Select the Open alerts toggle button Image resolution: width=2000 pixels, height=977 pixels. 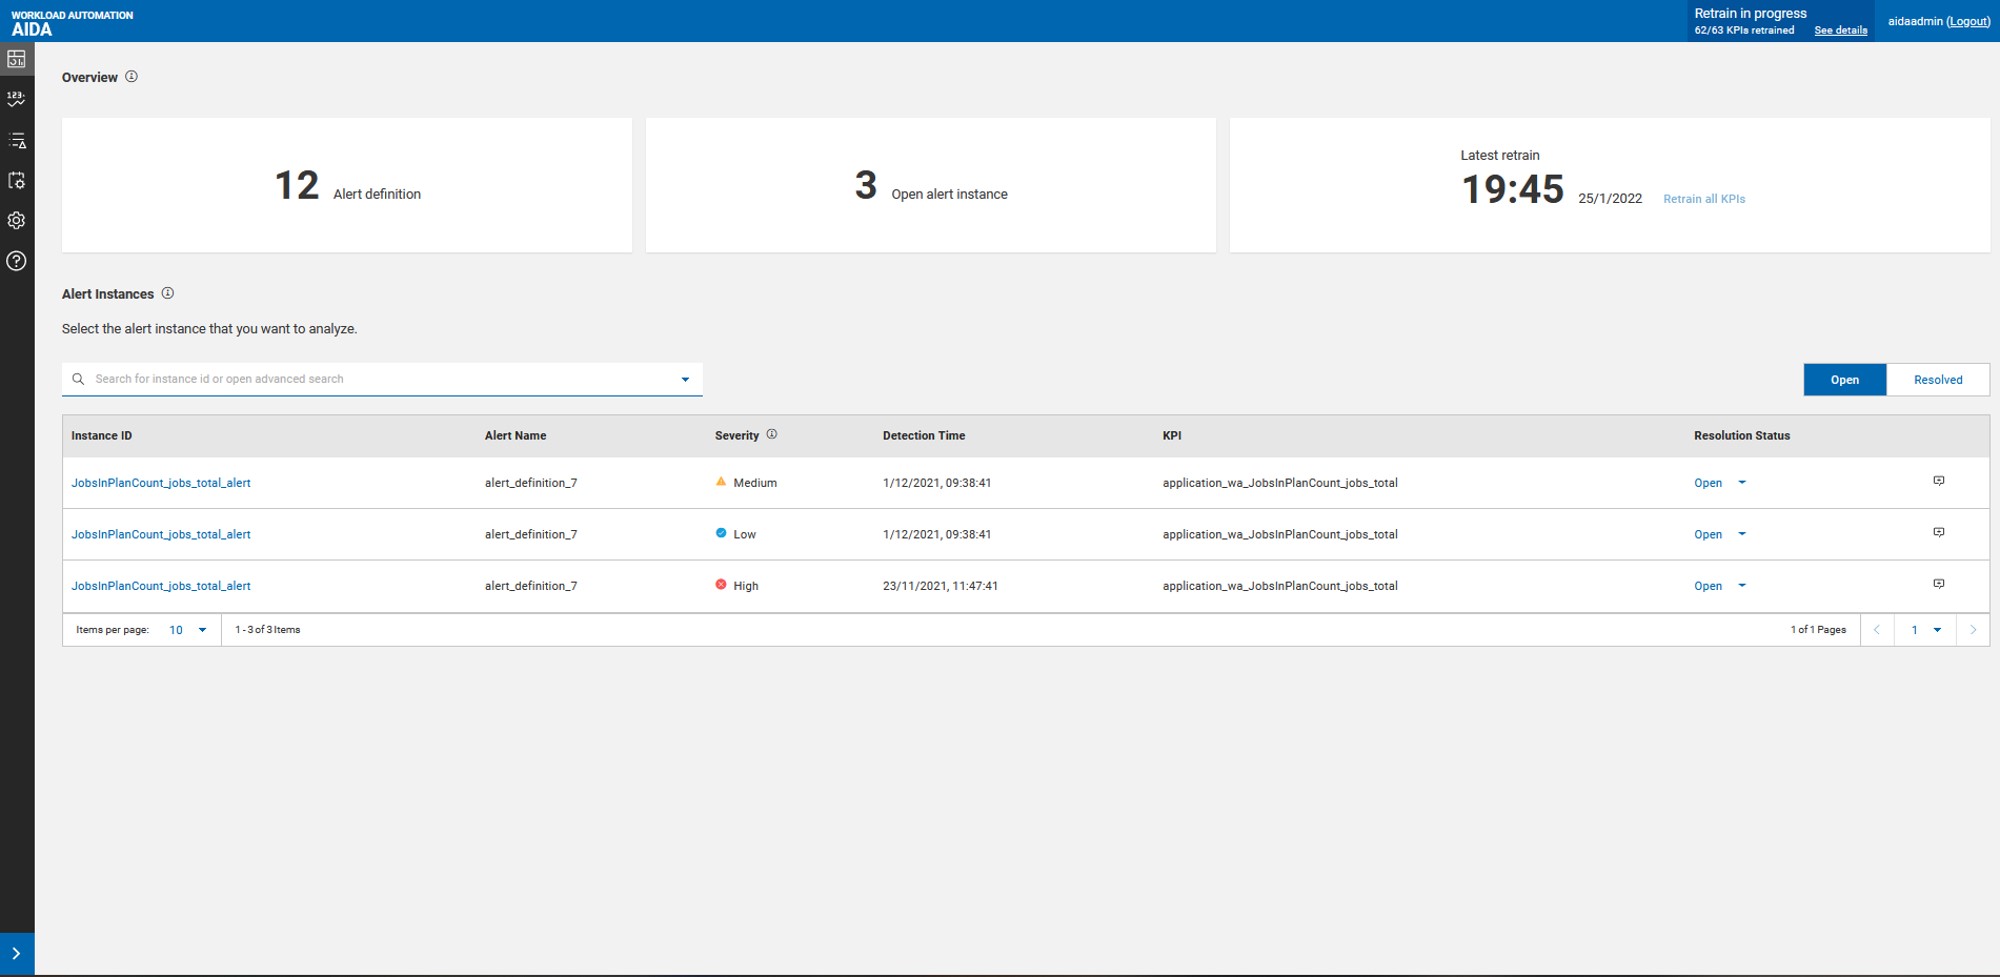pos(1844,380)
